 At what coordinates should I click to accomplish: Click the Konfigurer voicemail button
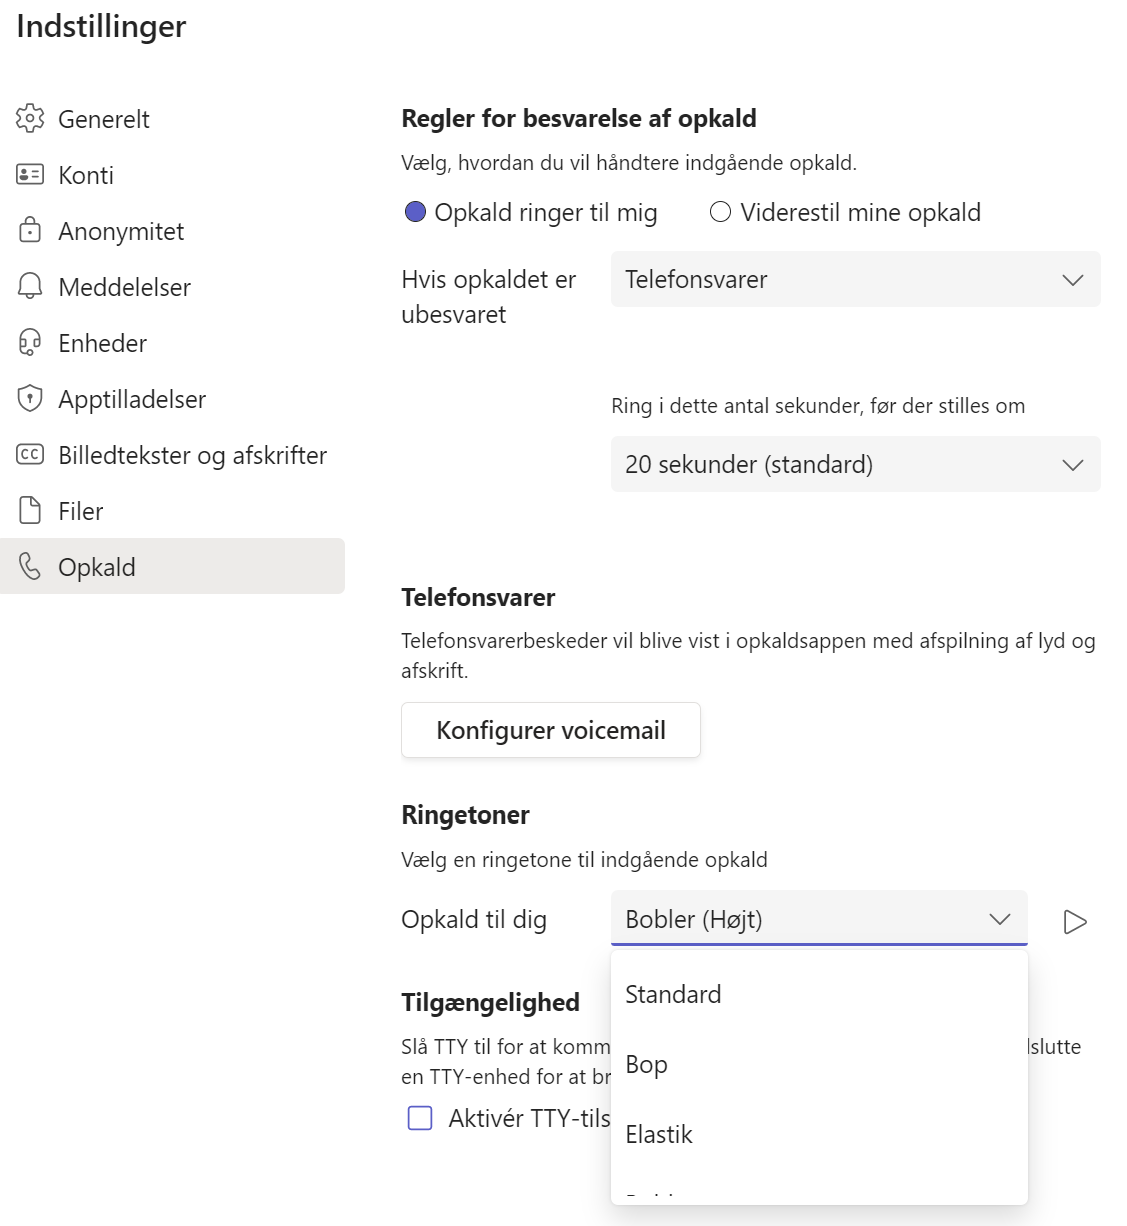click(x=550, y=731)
